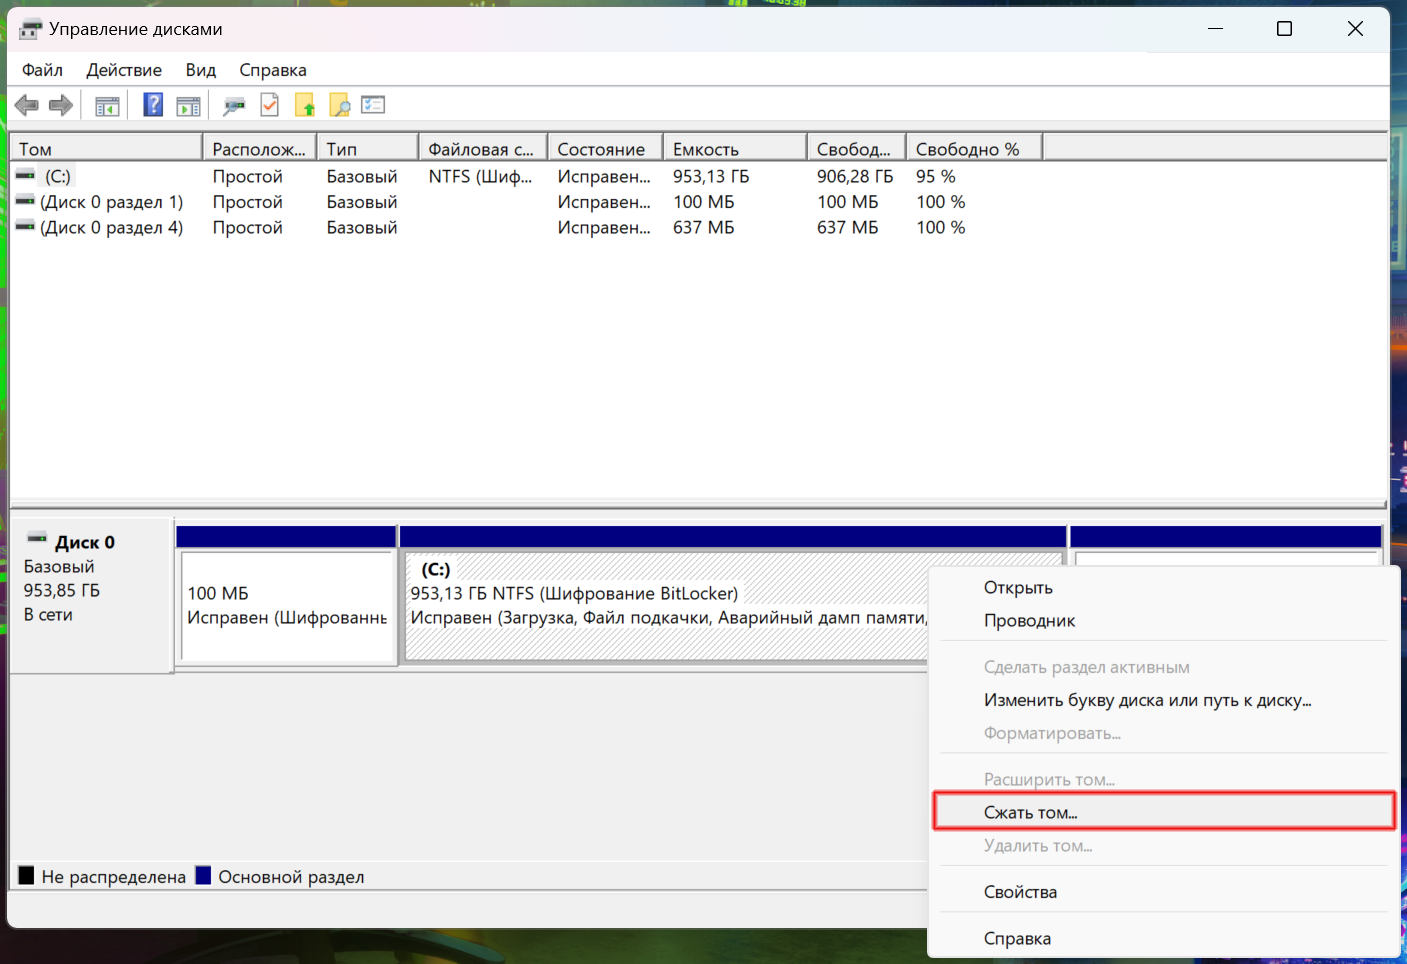Sort by the Состояние column header
Viewport: 1407px width, 964px height.
coord(606,149)
